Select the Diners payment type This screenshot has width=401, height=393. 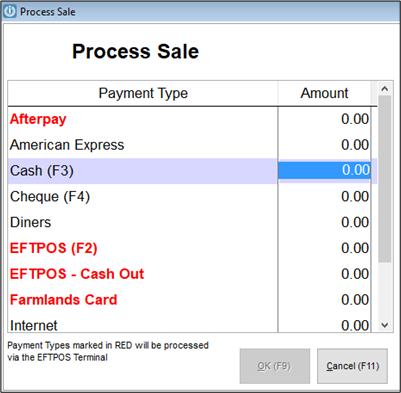pyautogui.click(x=30, y=222)
